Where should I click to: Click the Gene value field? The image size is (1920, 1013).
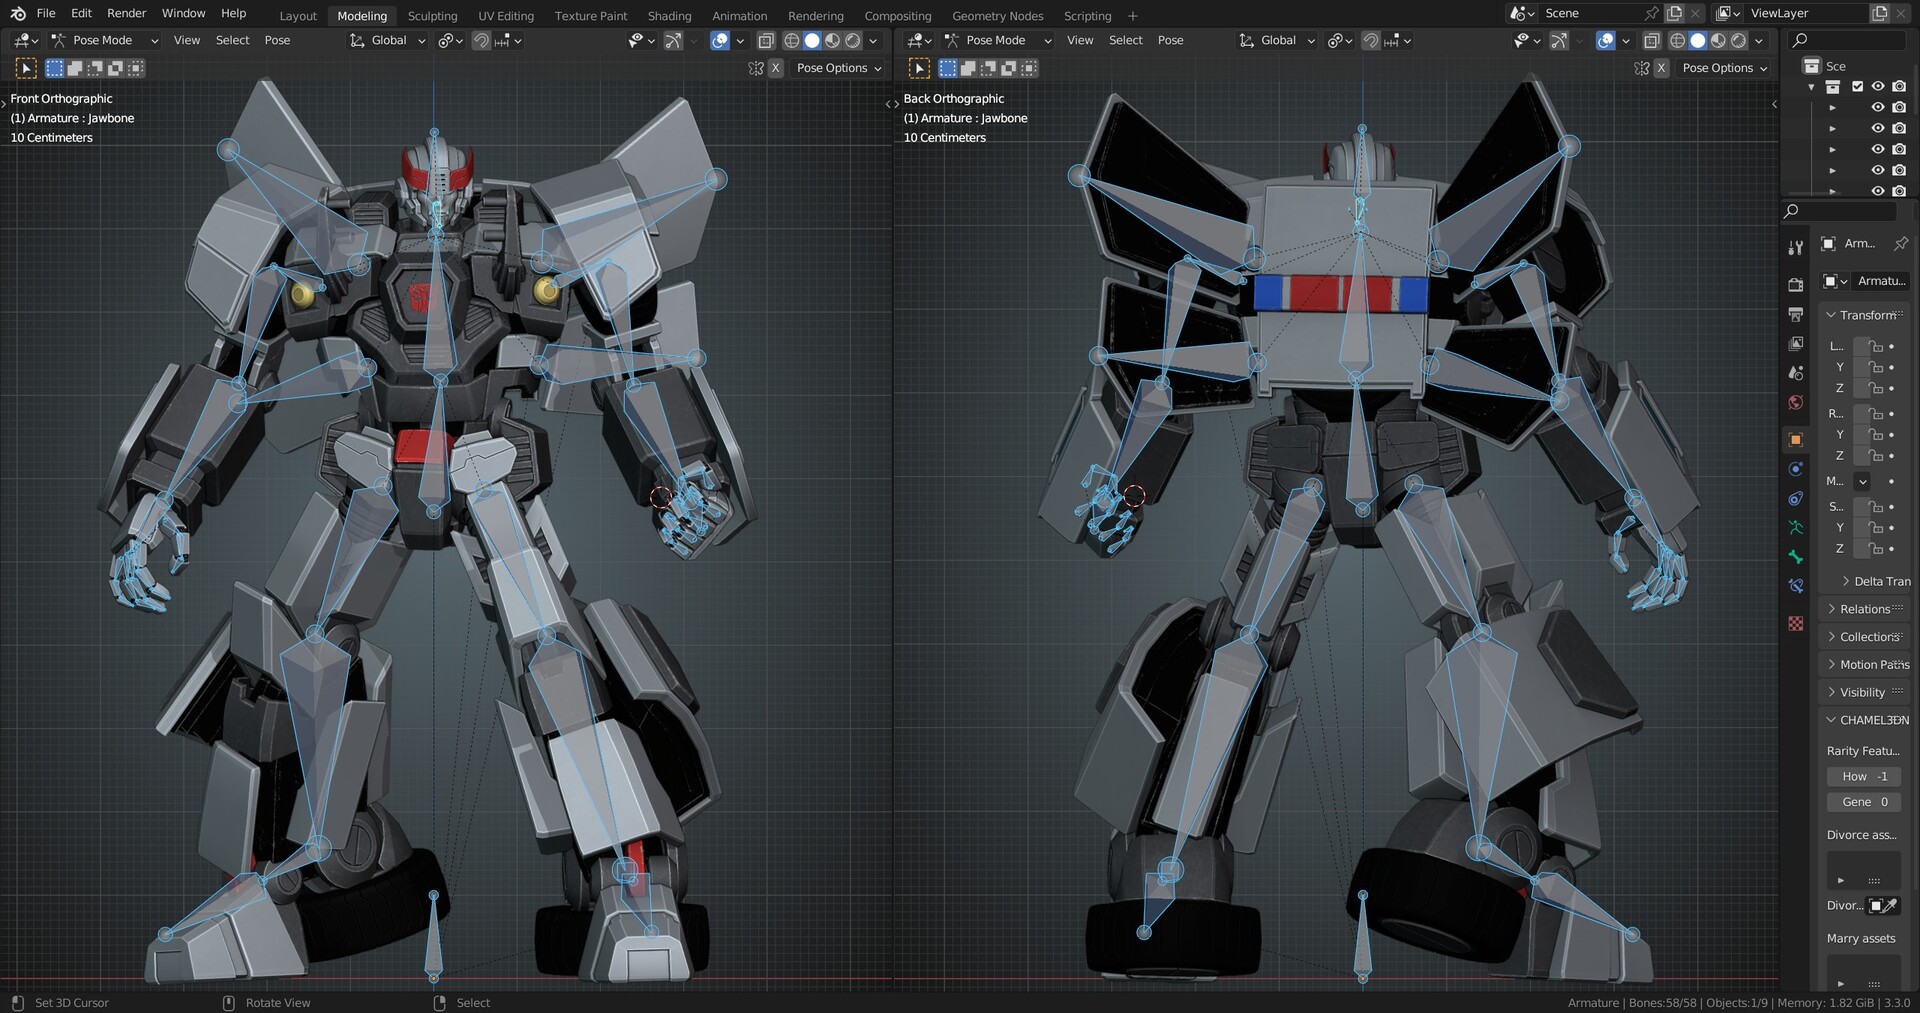pos(1864,802)
